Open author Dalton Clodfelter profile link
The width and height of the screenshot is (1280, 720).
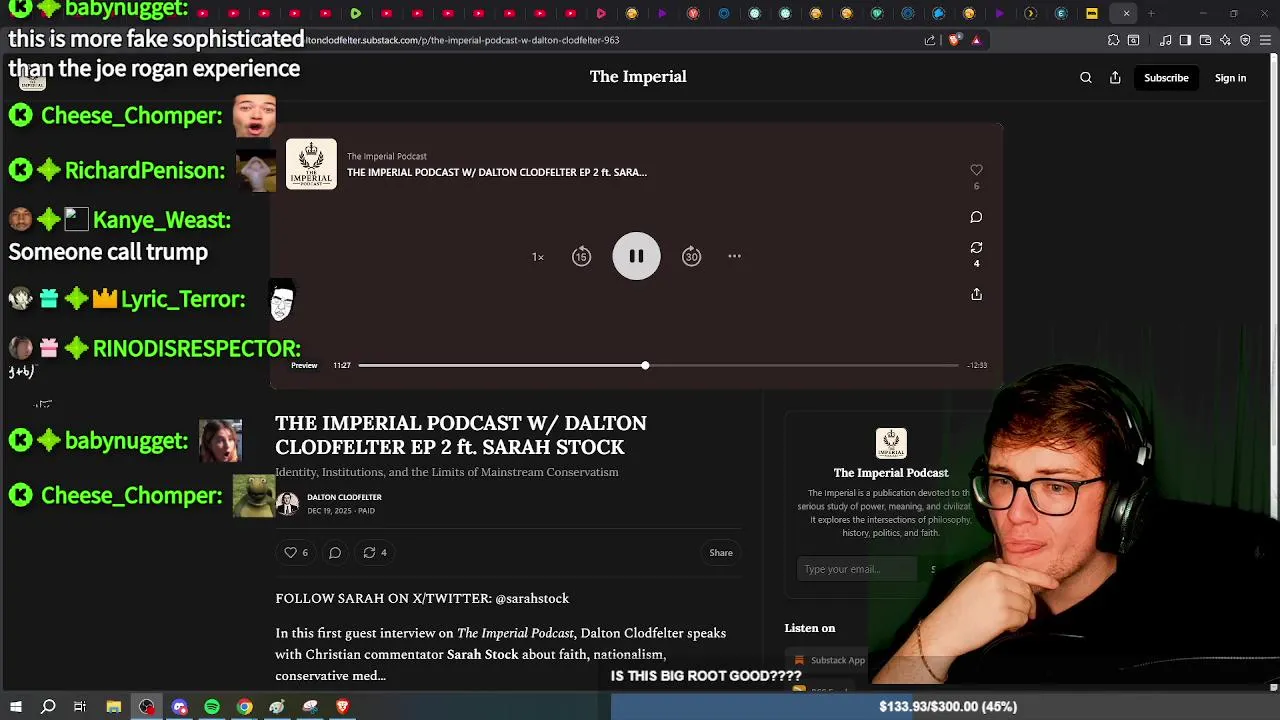344,497
